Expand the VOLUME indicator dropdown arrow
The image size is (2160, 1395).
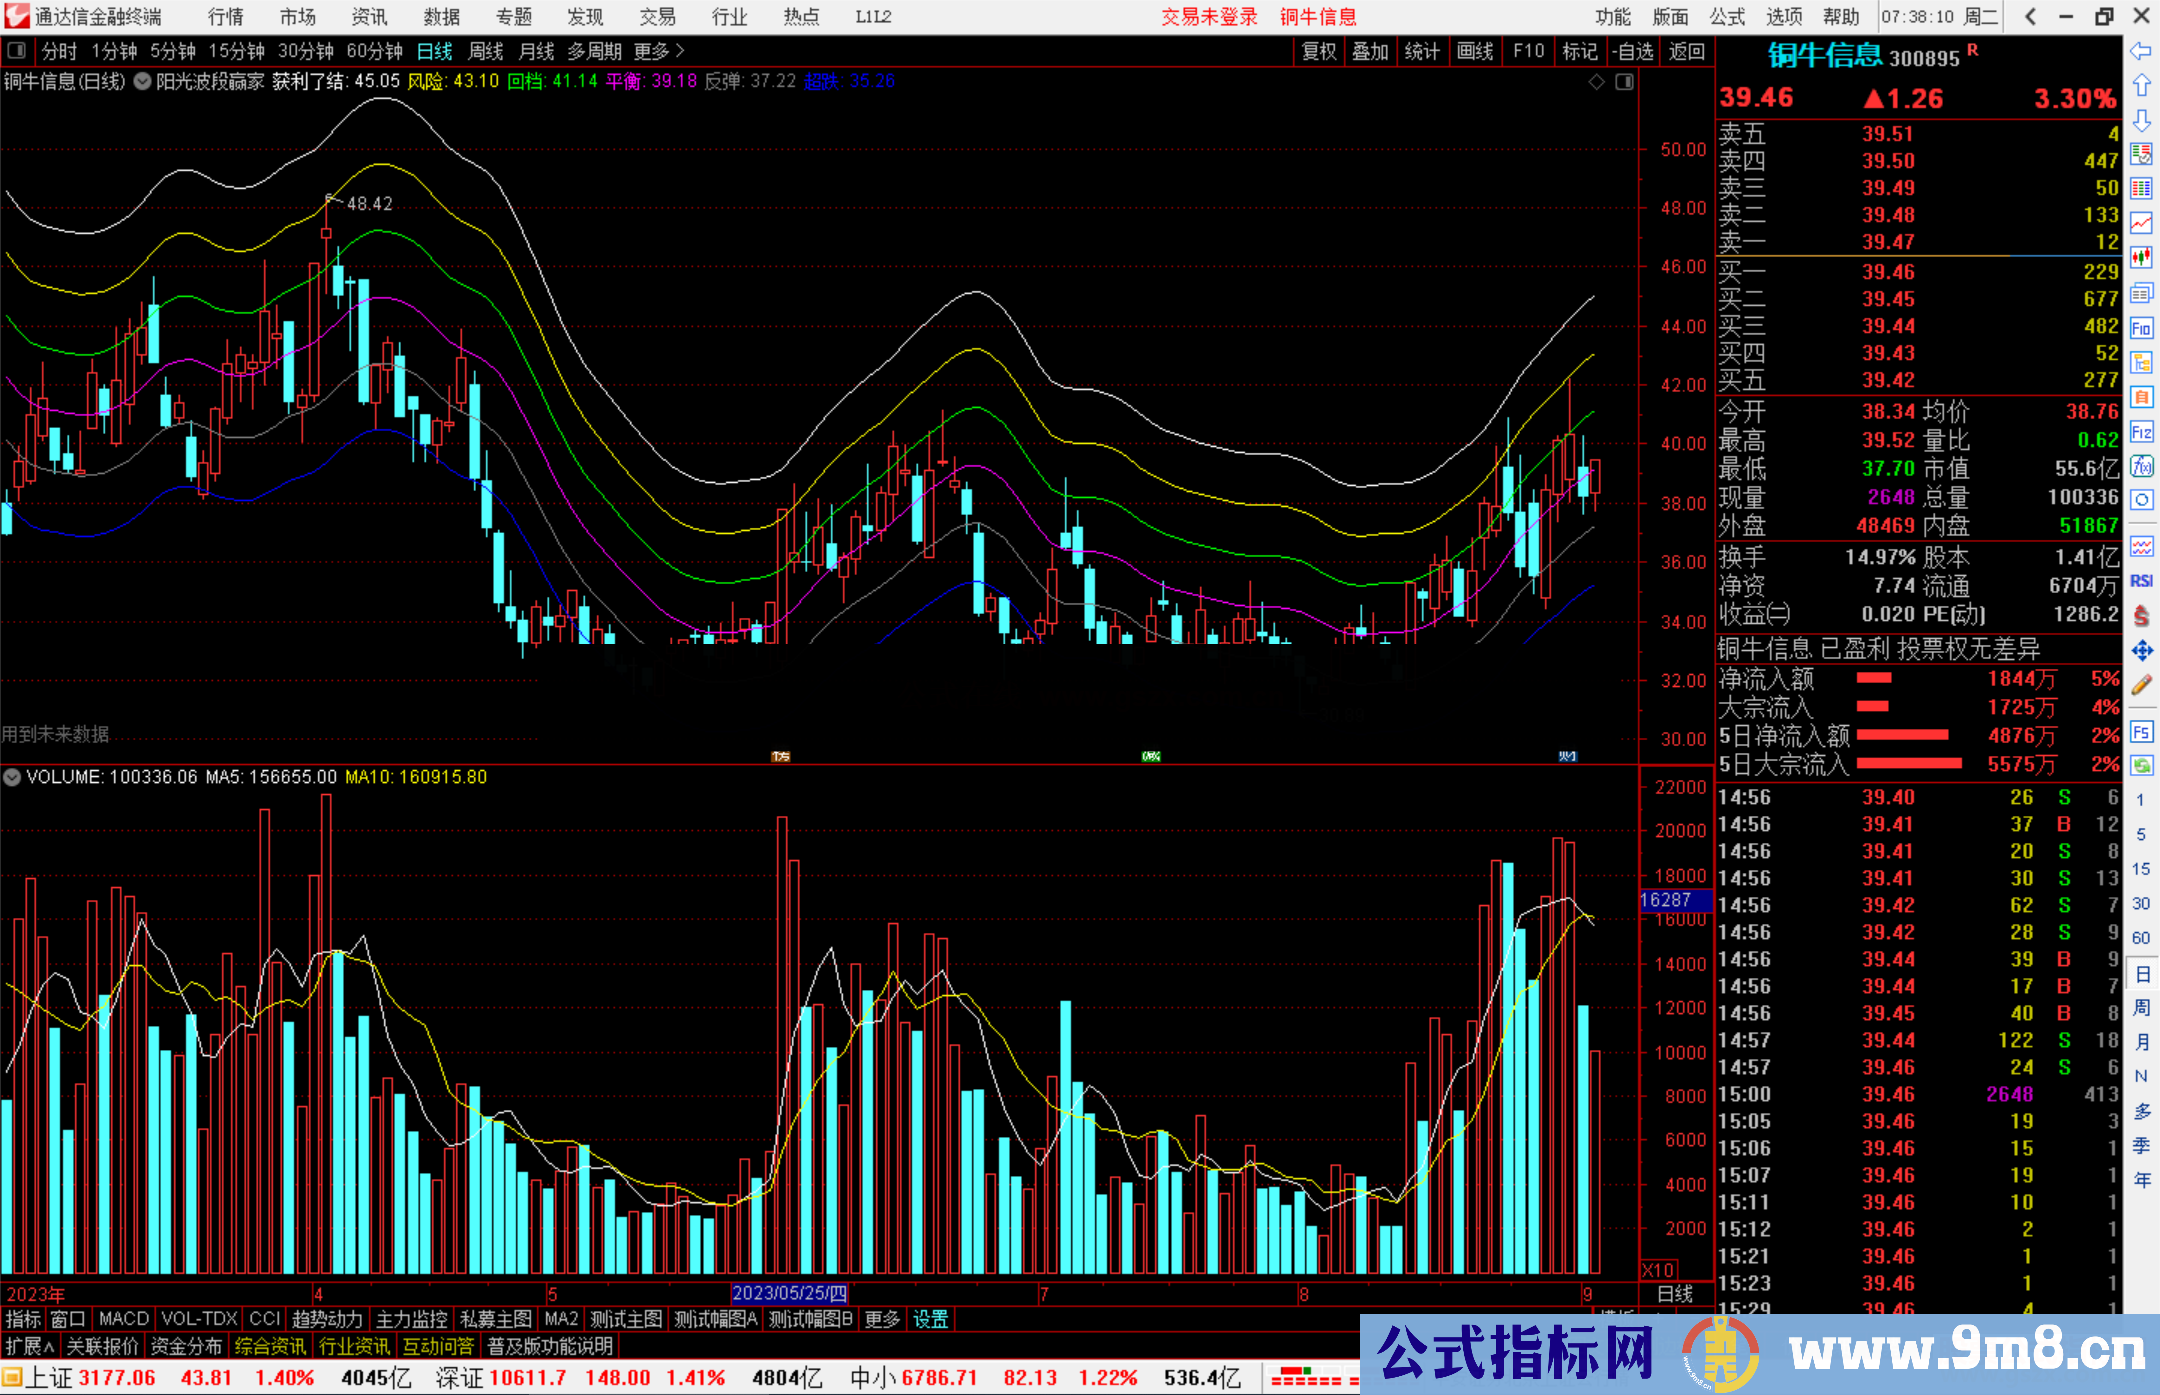tap(12, 777)
